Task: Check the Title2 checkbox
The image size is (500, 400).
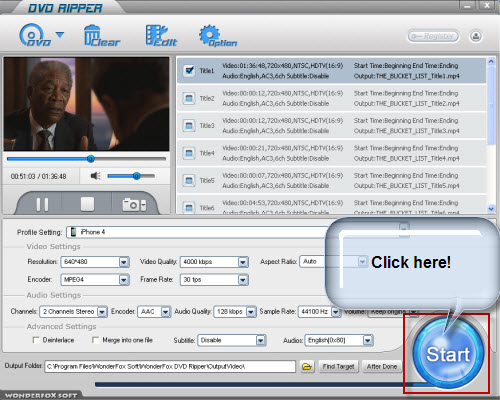Action: 189,98
